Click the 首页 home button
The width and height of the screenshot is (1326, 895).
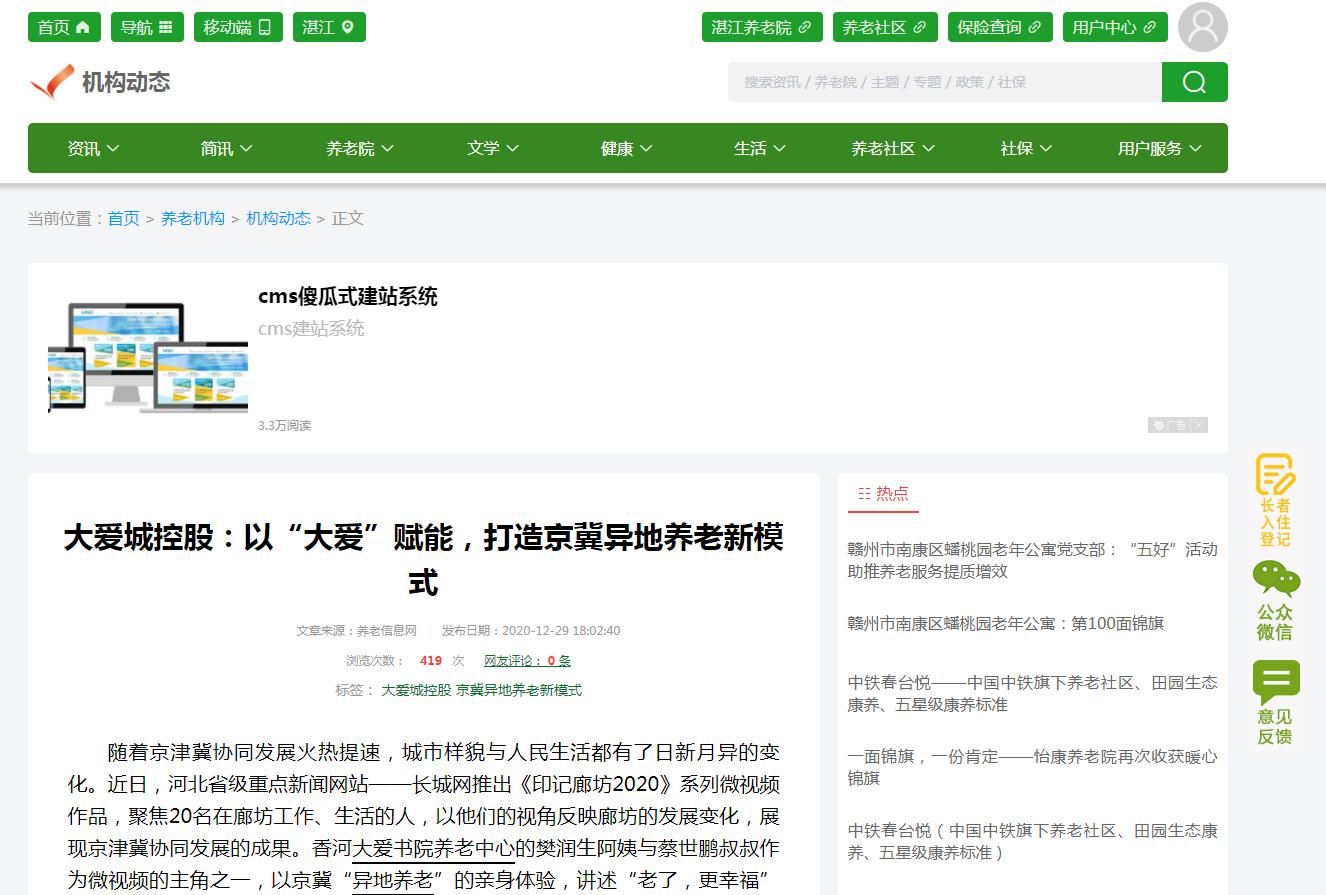[x=64, y=27]
